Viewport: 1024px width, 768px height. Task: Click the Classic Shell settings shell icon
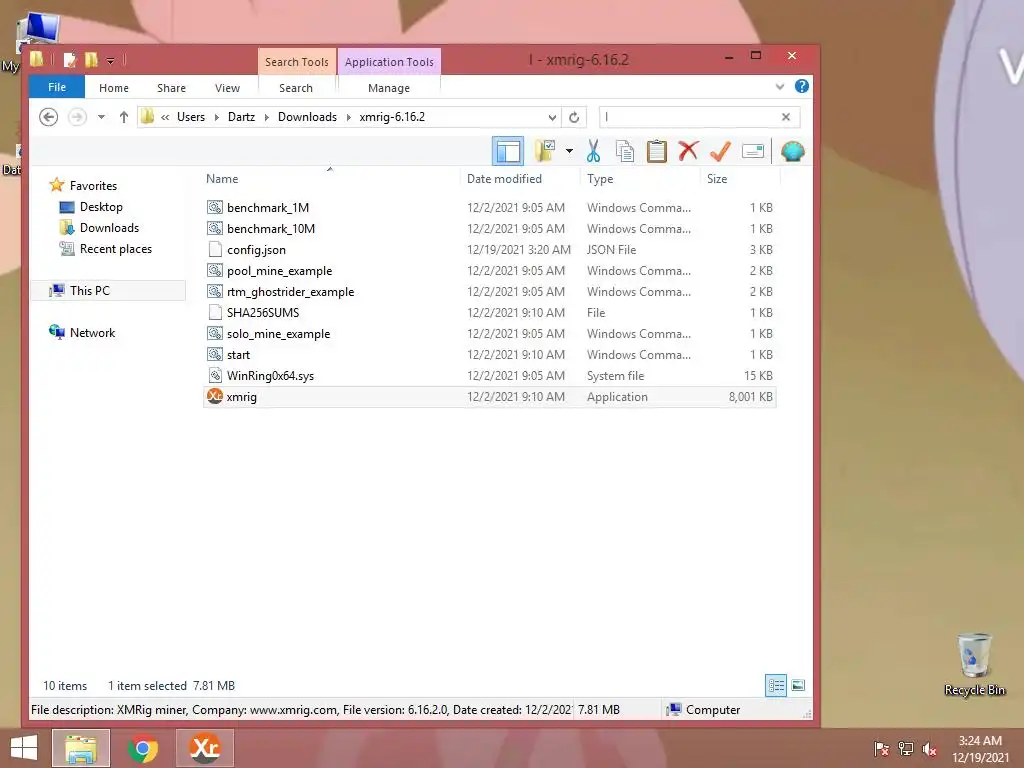[x=792, y=151]
